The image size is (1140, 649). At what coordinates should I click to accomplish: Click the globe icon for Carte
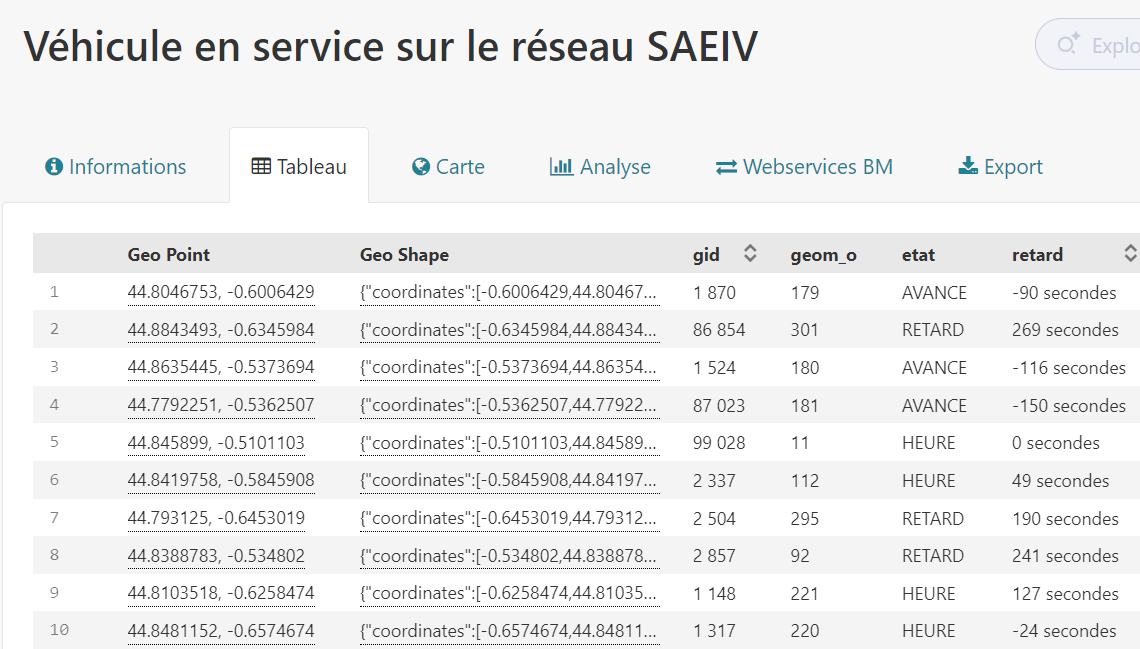(x=421, y=167)
